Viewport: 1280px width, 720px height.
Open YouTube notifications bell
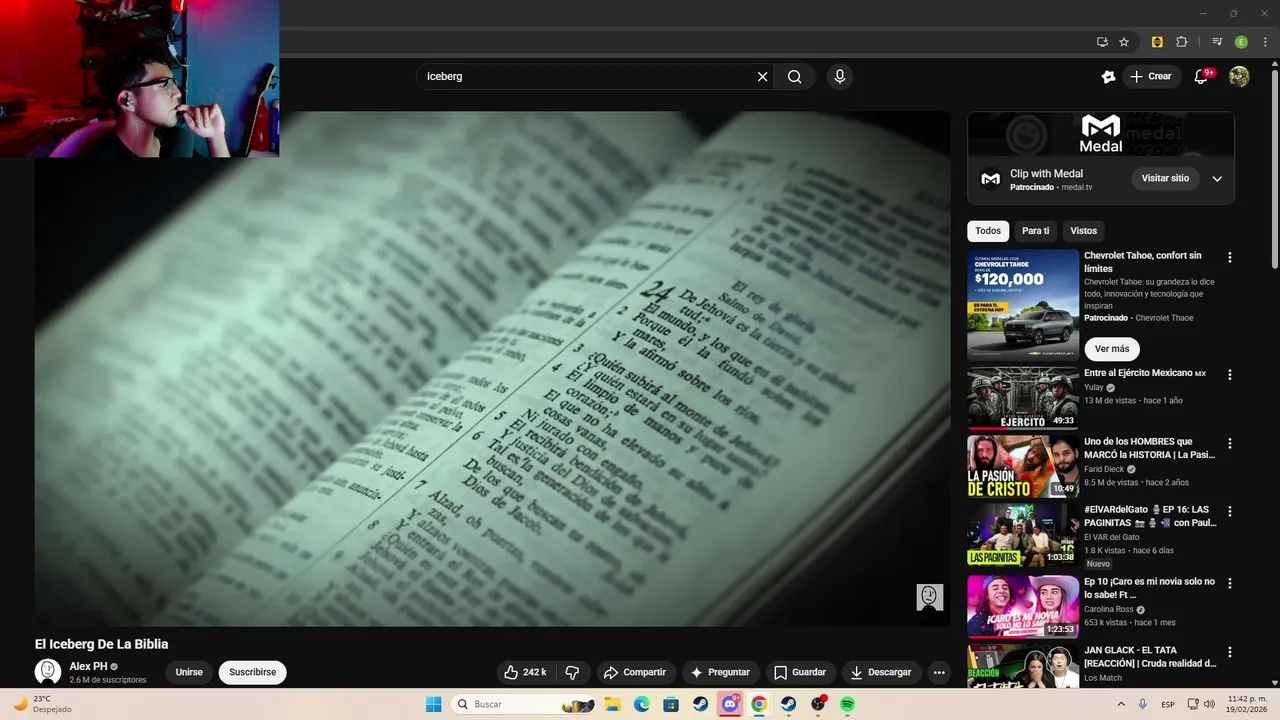1202,76
